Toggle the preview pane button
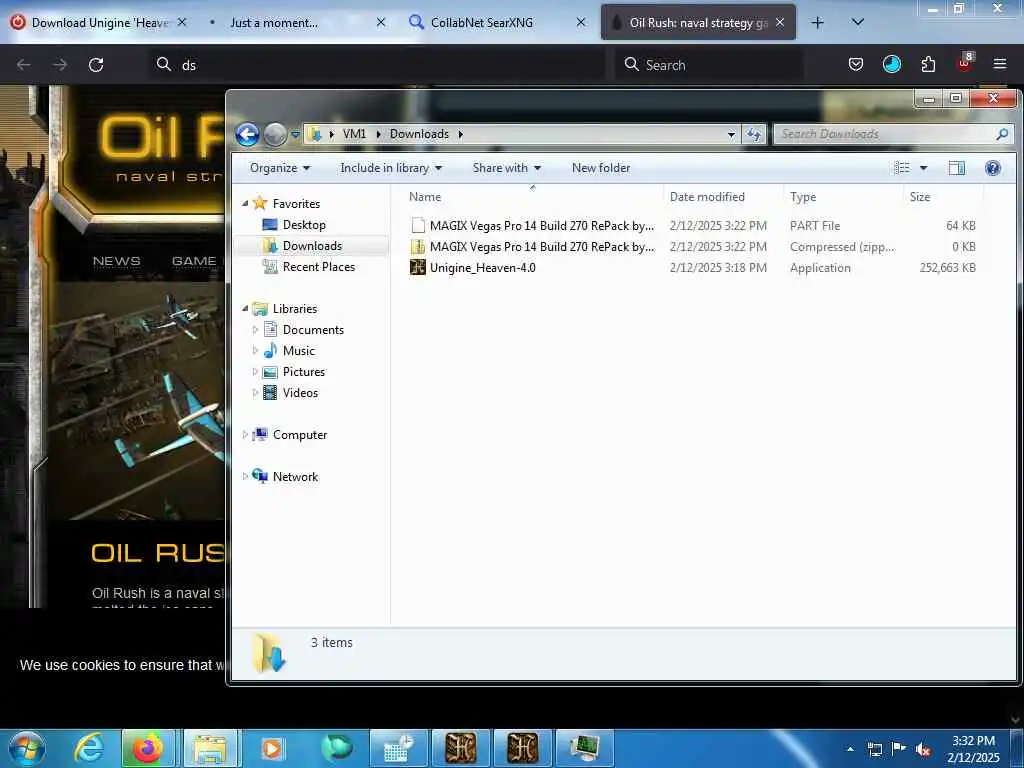The image size is (1024, 768). [957, 168]
